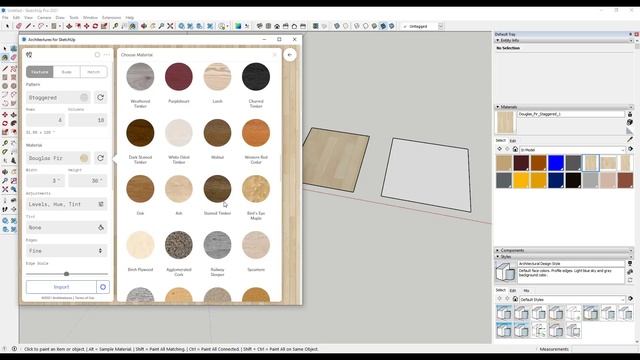Refresh the Staggered pattern
This screenshot has height=360, width=640.
tap(100, 98)
